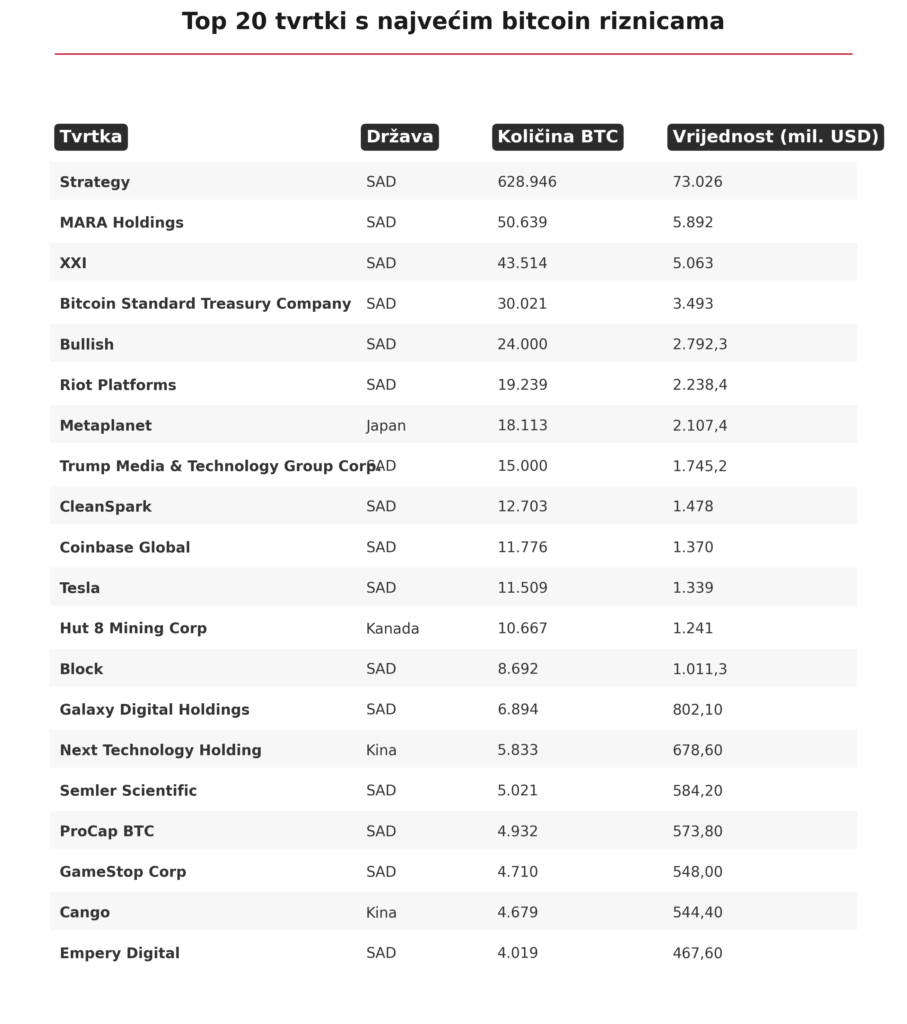Select the Količina BTC column header

tap(558, 137)
